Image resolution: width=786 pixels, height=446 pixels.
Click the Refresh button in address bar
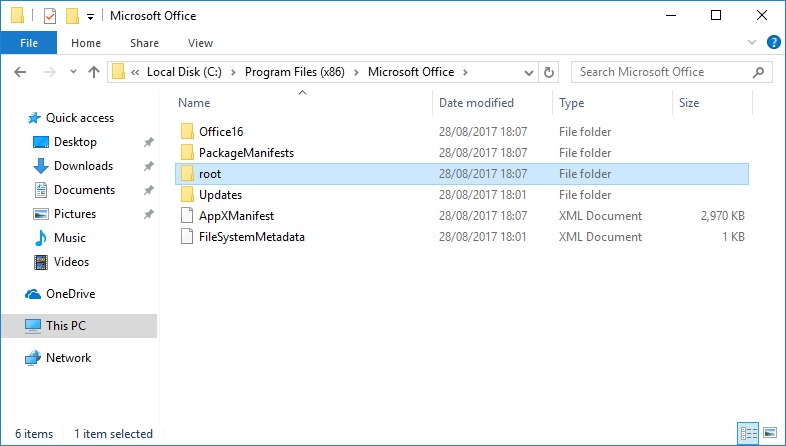[548, 72]
